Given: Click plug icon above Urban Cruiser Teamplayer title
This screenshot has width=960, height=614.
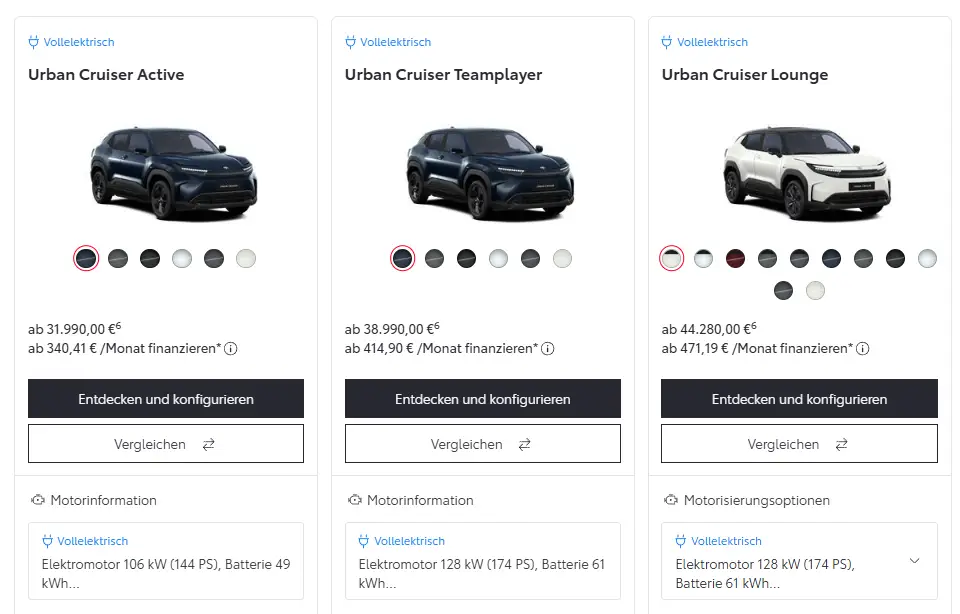Looking at the screenshot, I should point(350,42).
